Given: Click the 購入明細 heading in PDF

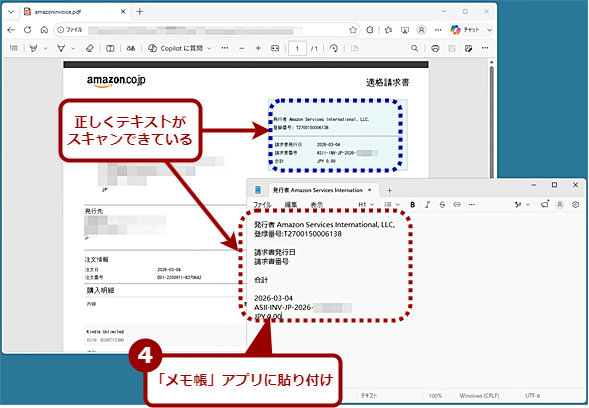Looking at the screenshot, I should (100, 290).
